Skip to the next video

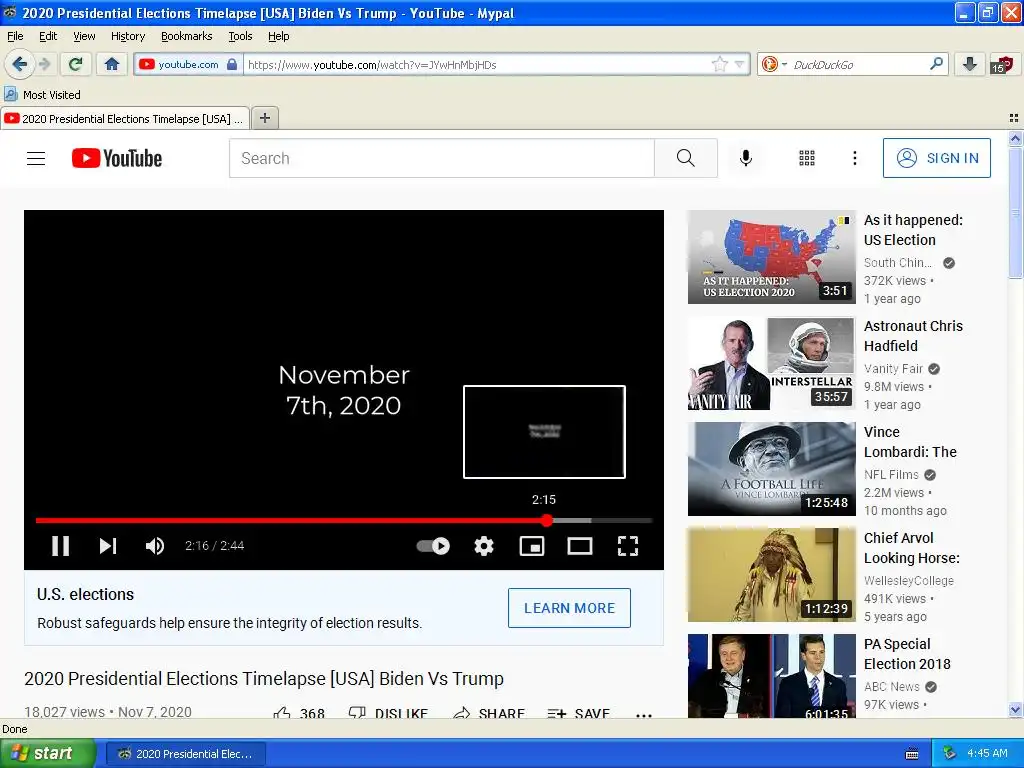coord(108,546)
